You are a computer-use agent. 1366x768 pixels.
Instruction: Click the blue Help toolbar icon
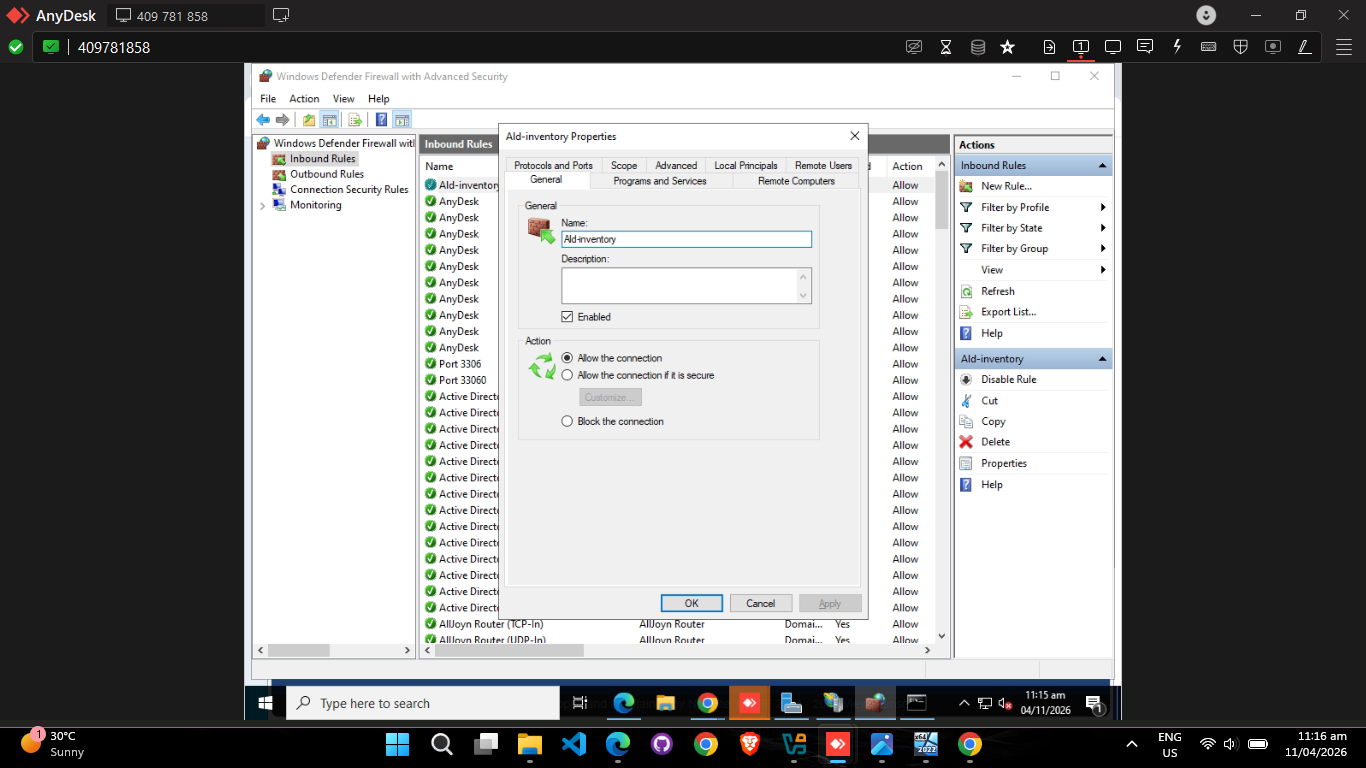381,120
